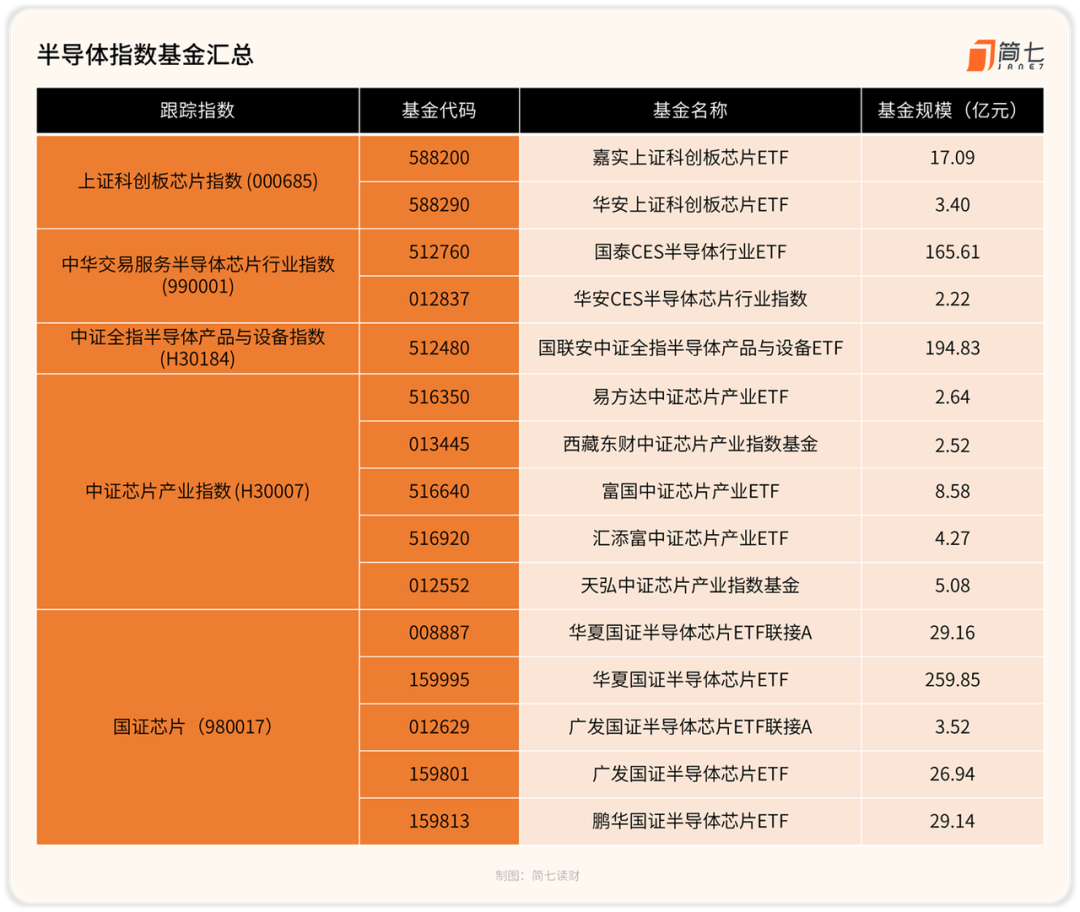Viewport: 1080px width, 912px height.
Task: Click fund code 588290
Action: point(439,205)
